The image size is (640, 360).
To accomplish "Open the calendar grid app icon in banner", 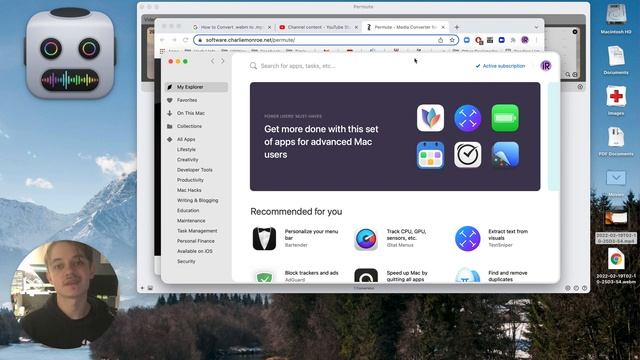I will click(x=431, y=155).
